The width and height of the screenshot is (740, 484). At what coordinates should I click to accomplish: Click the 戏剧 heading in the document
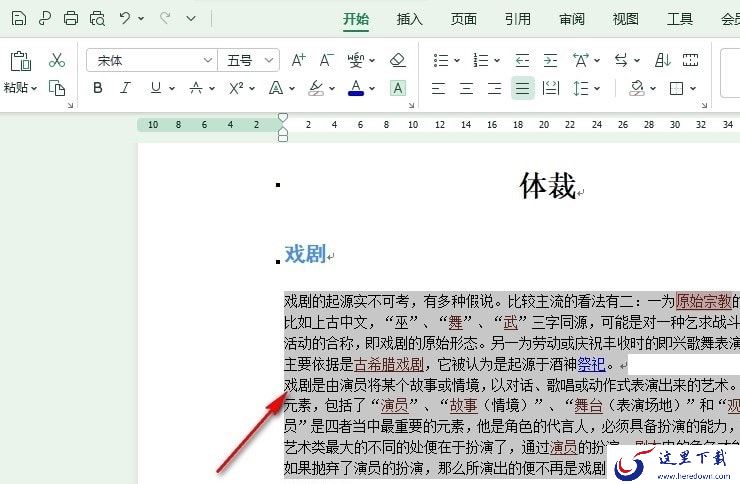(x=305, y=254)
